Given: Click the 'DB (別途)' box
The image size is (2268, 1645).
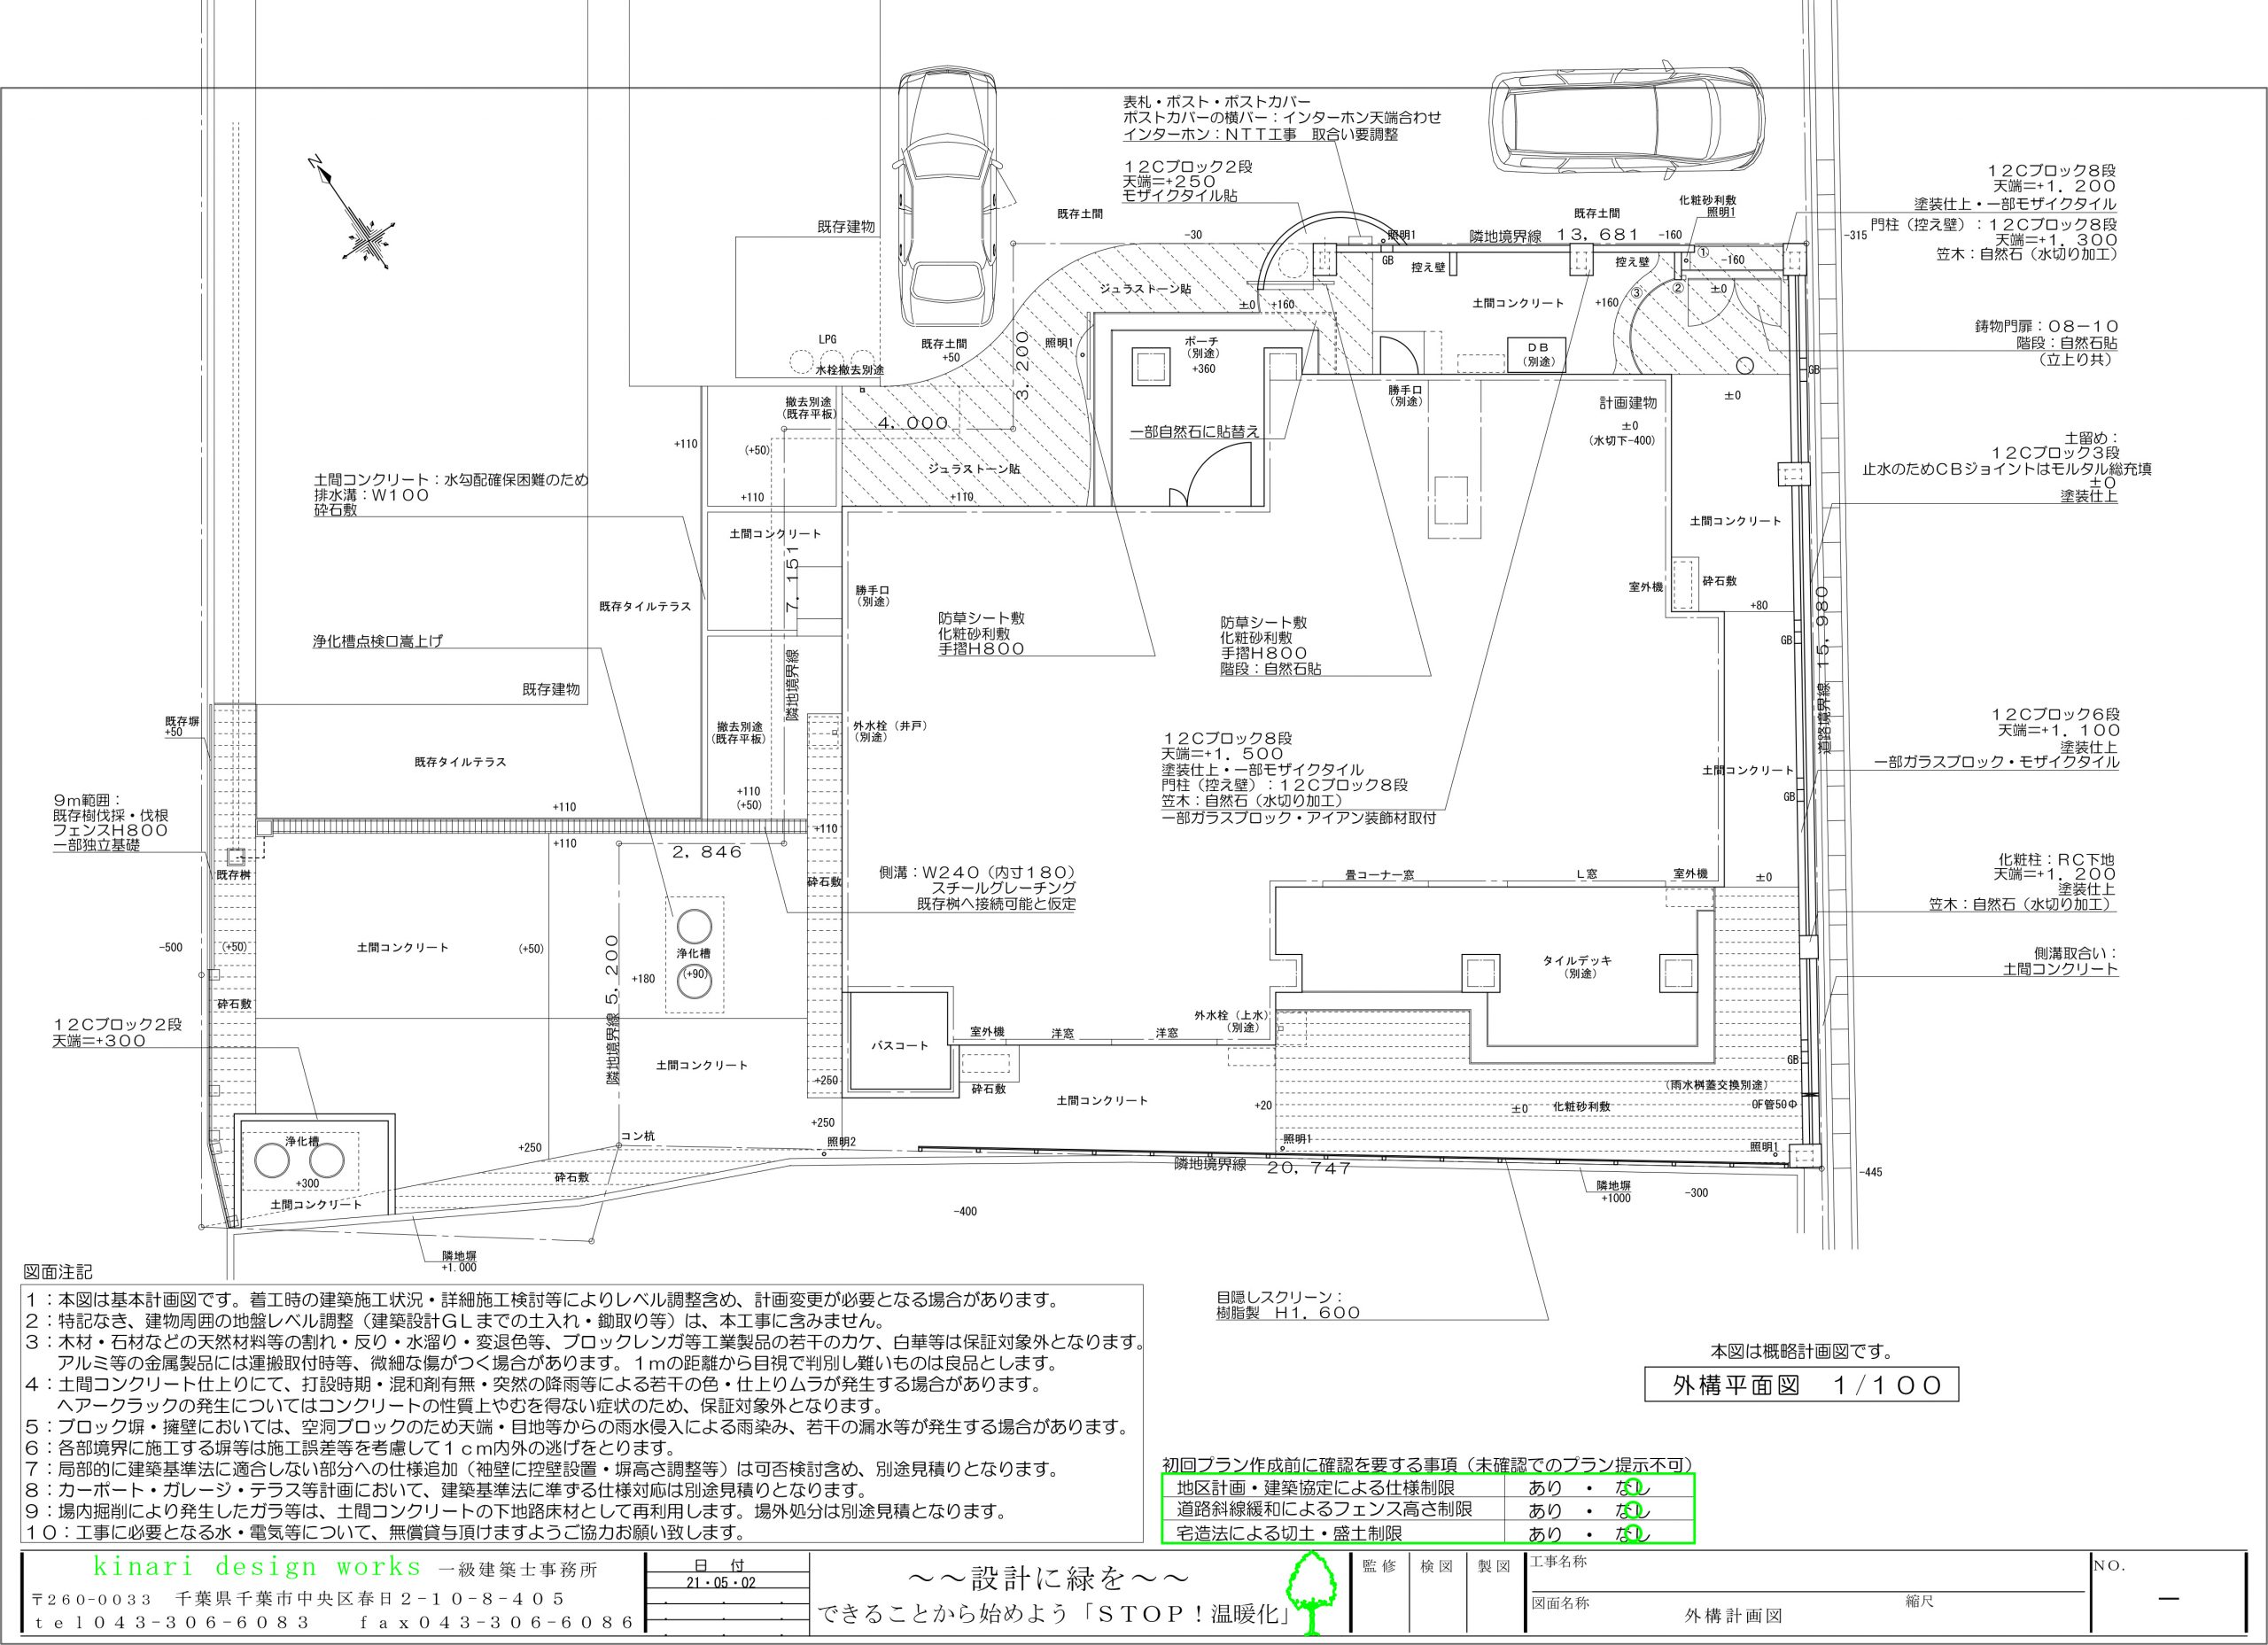Looking at the screenshot, I should [x=1536, y=354].
